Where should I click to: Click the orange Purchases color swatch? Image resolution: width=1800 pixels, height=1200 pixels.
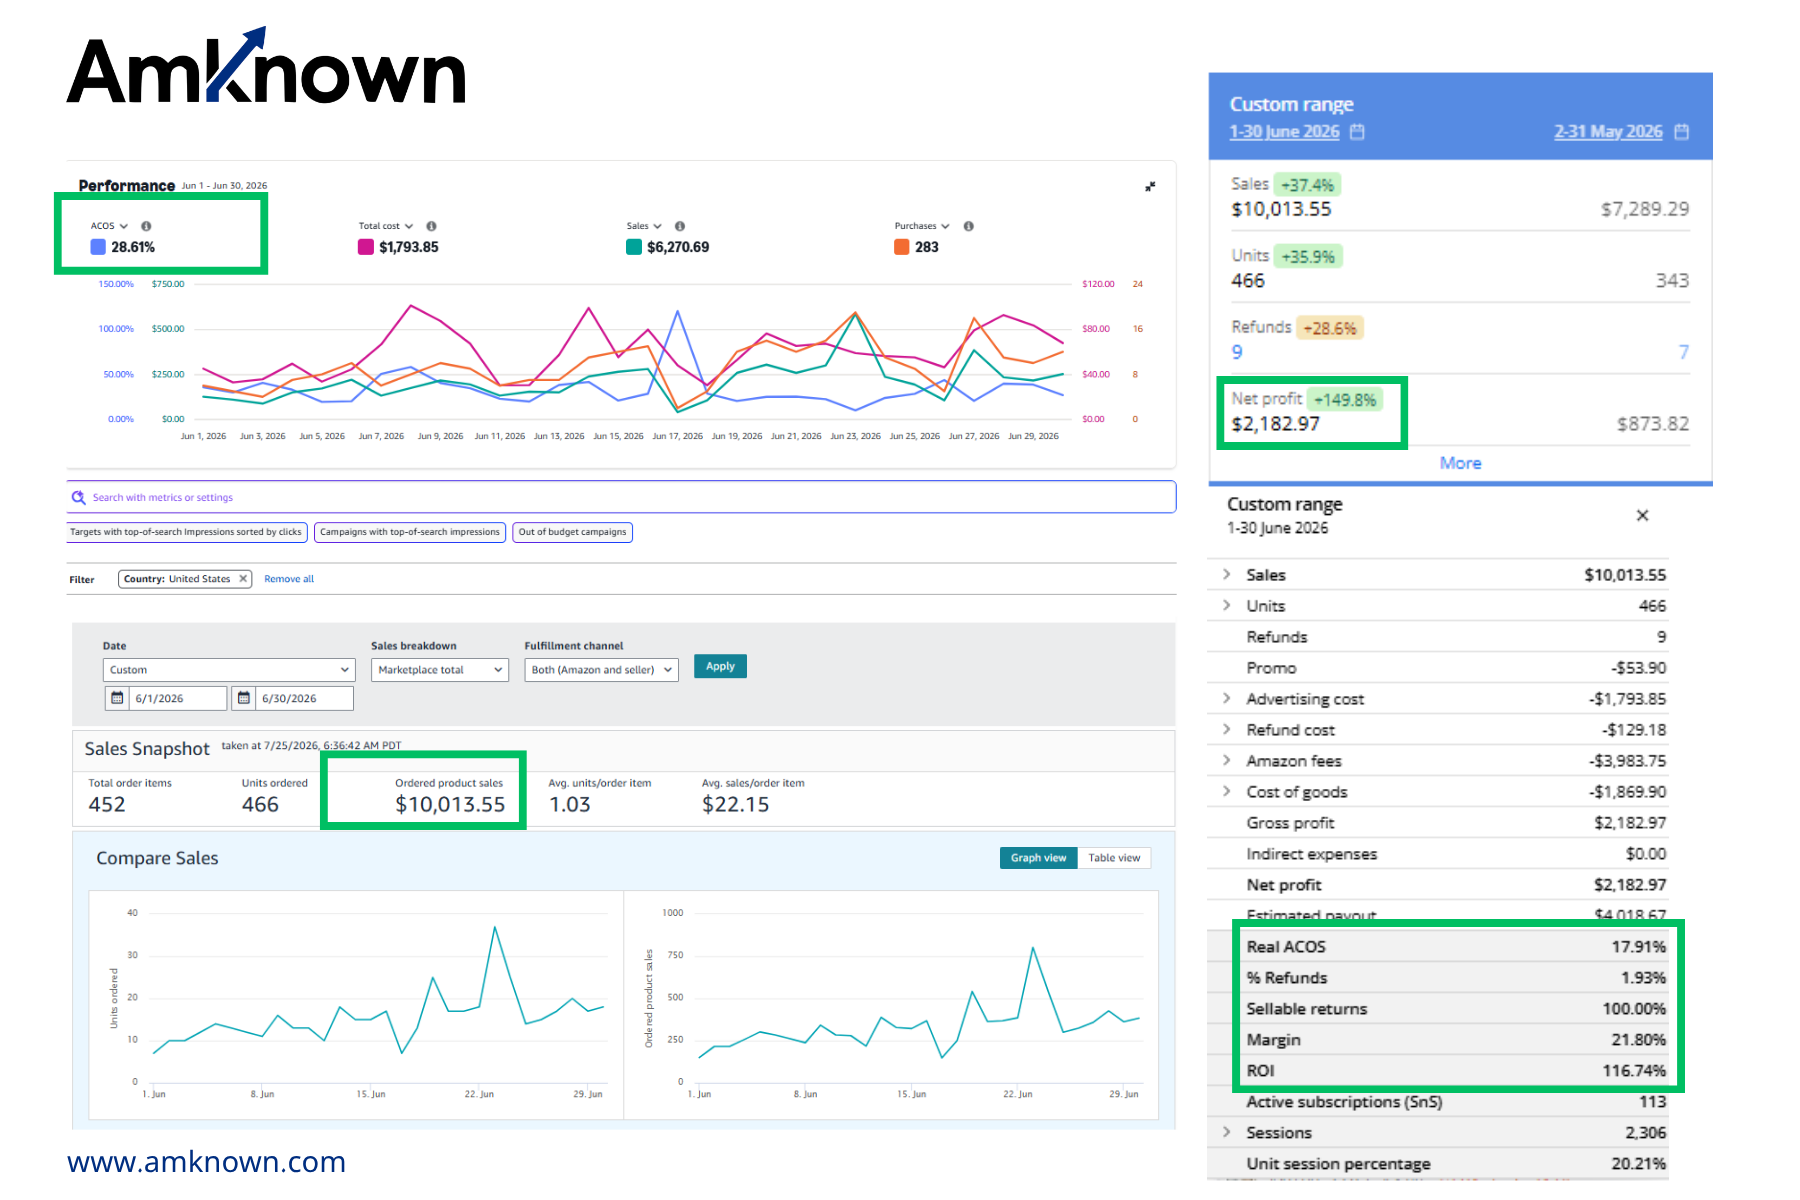[x=902, y=247]
